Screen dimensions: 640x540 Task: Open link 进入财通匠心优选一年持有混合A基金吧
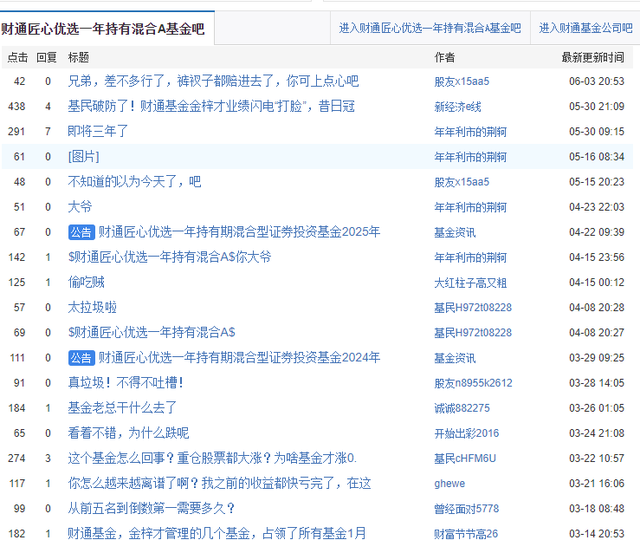click(430, 28)
